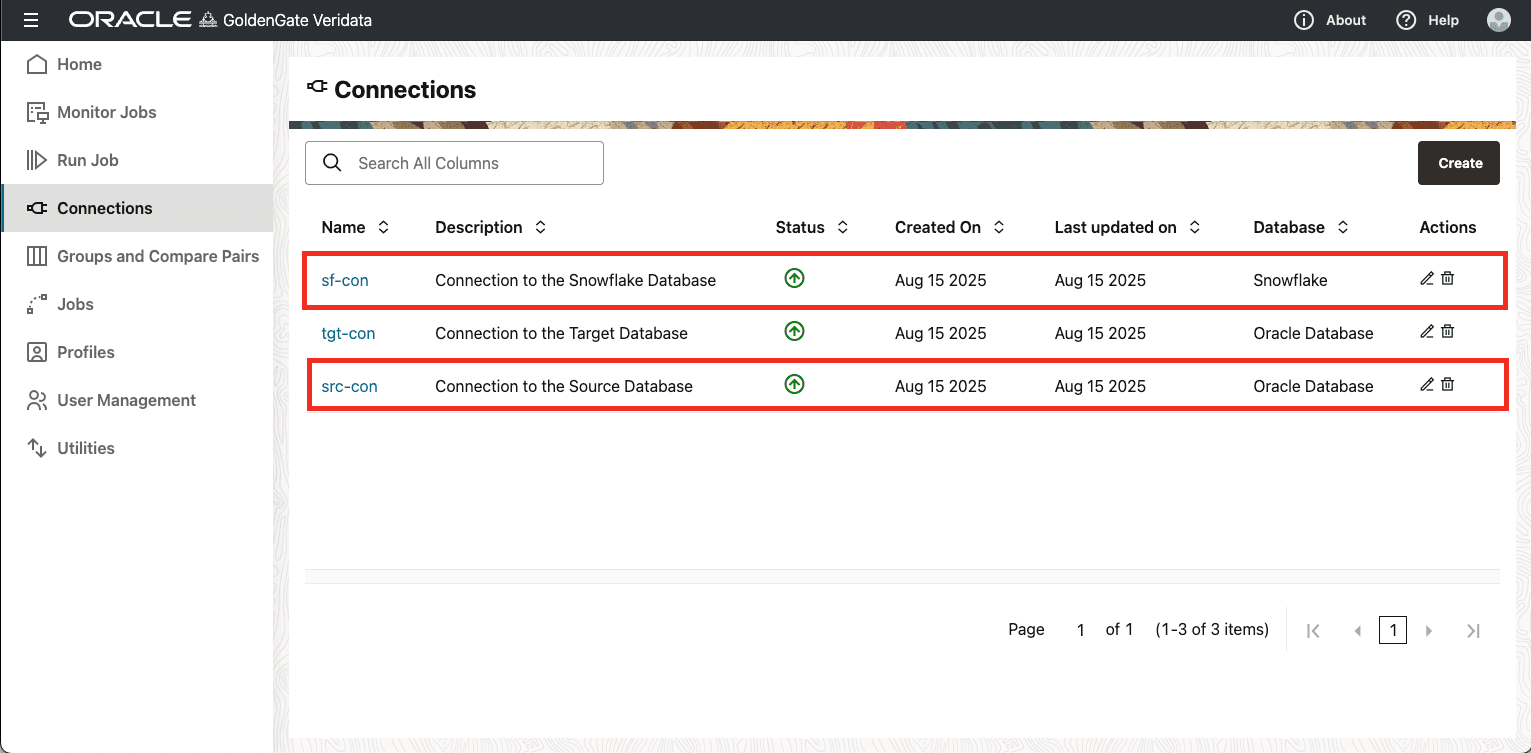
Task: Click page number 1 button
Action: point(1393,630)
